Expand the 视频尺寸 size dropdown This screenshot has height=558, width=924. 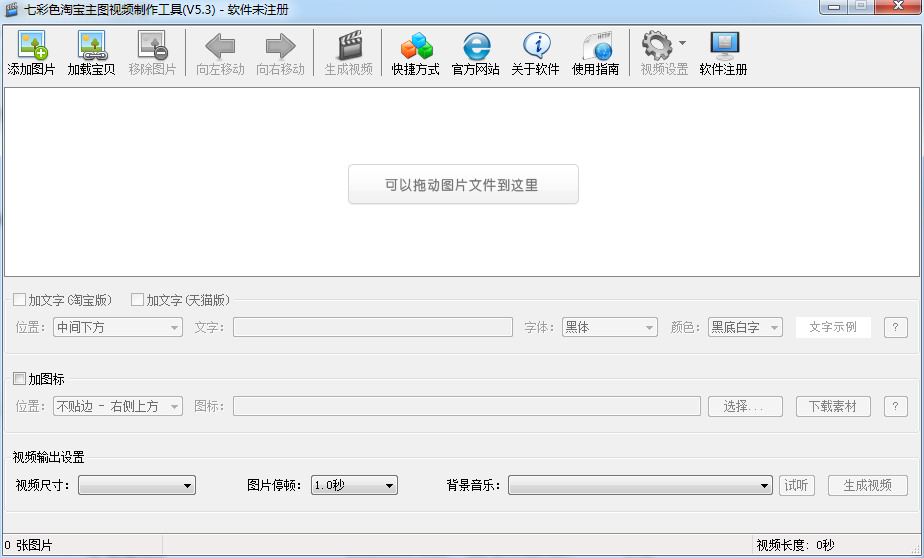click(137, 486)
